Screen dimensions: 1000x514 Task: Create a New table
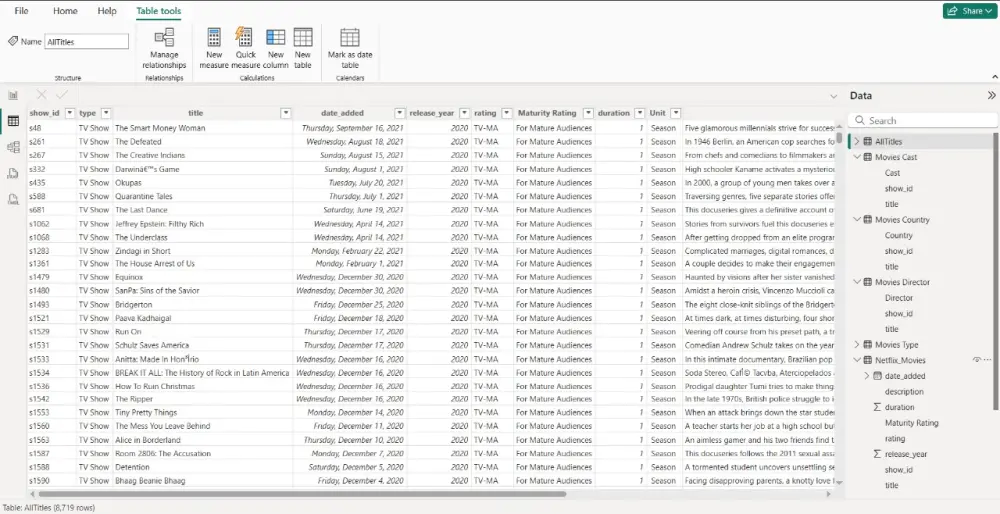[x=303, y=48]
